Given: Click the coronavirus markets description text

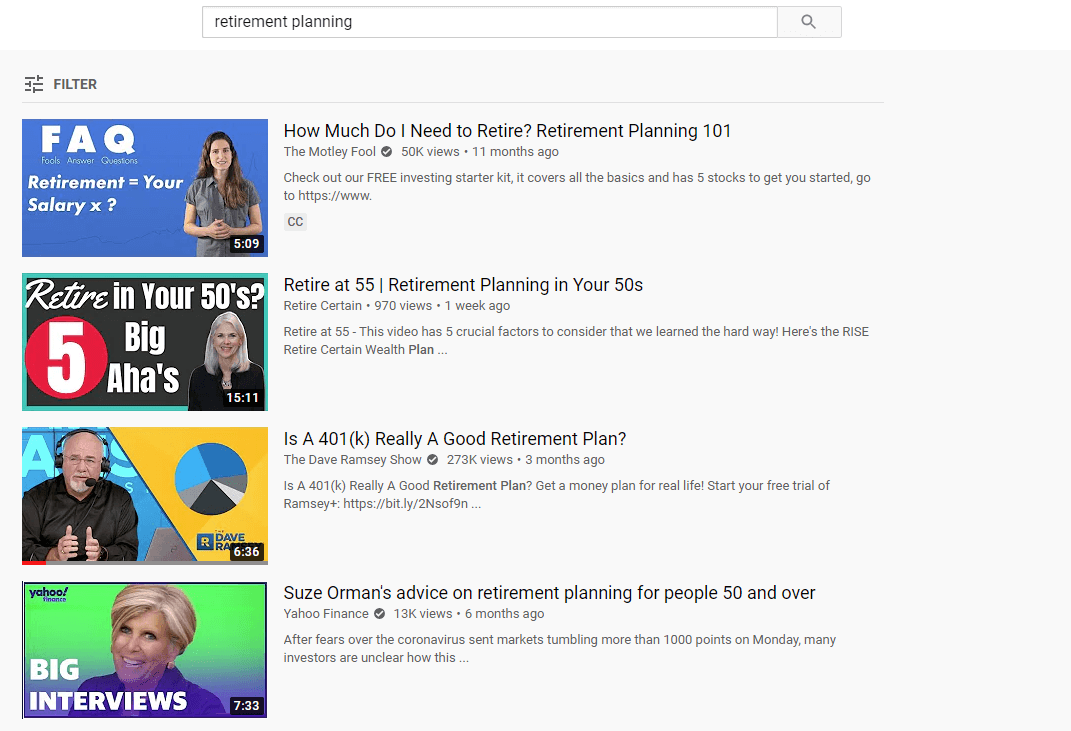Looking at the screenshot, I should tap(559, 648).
